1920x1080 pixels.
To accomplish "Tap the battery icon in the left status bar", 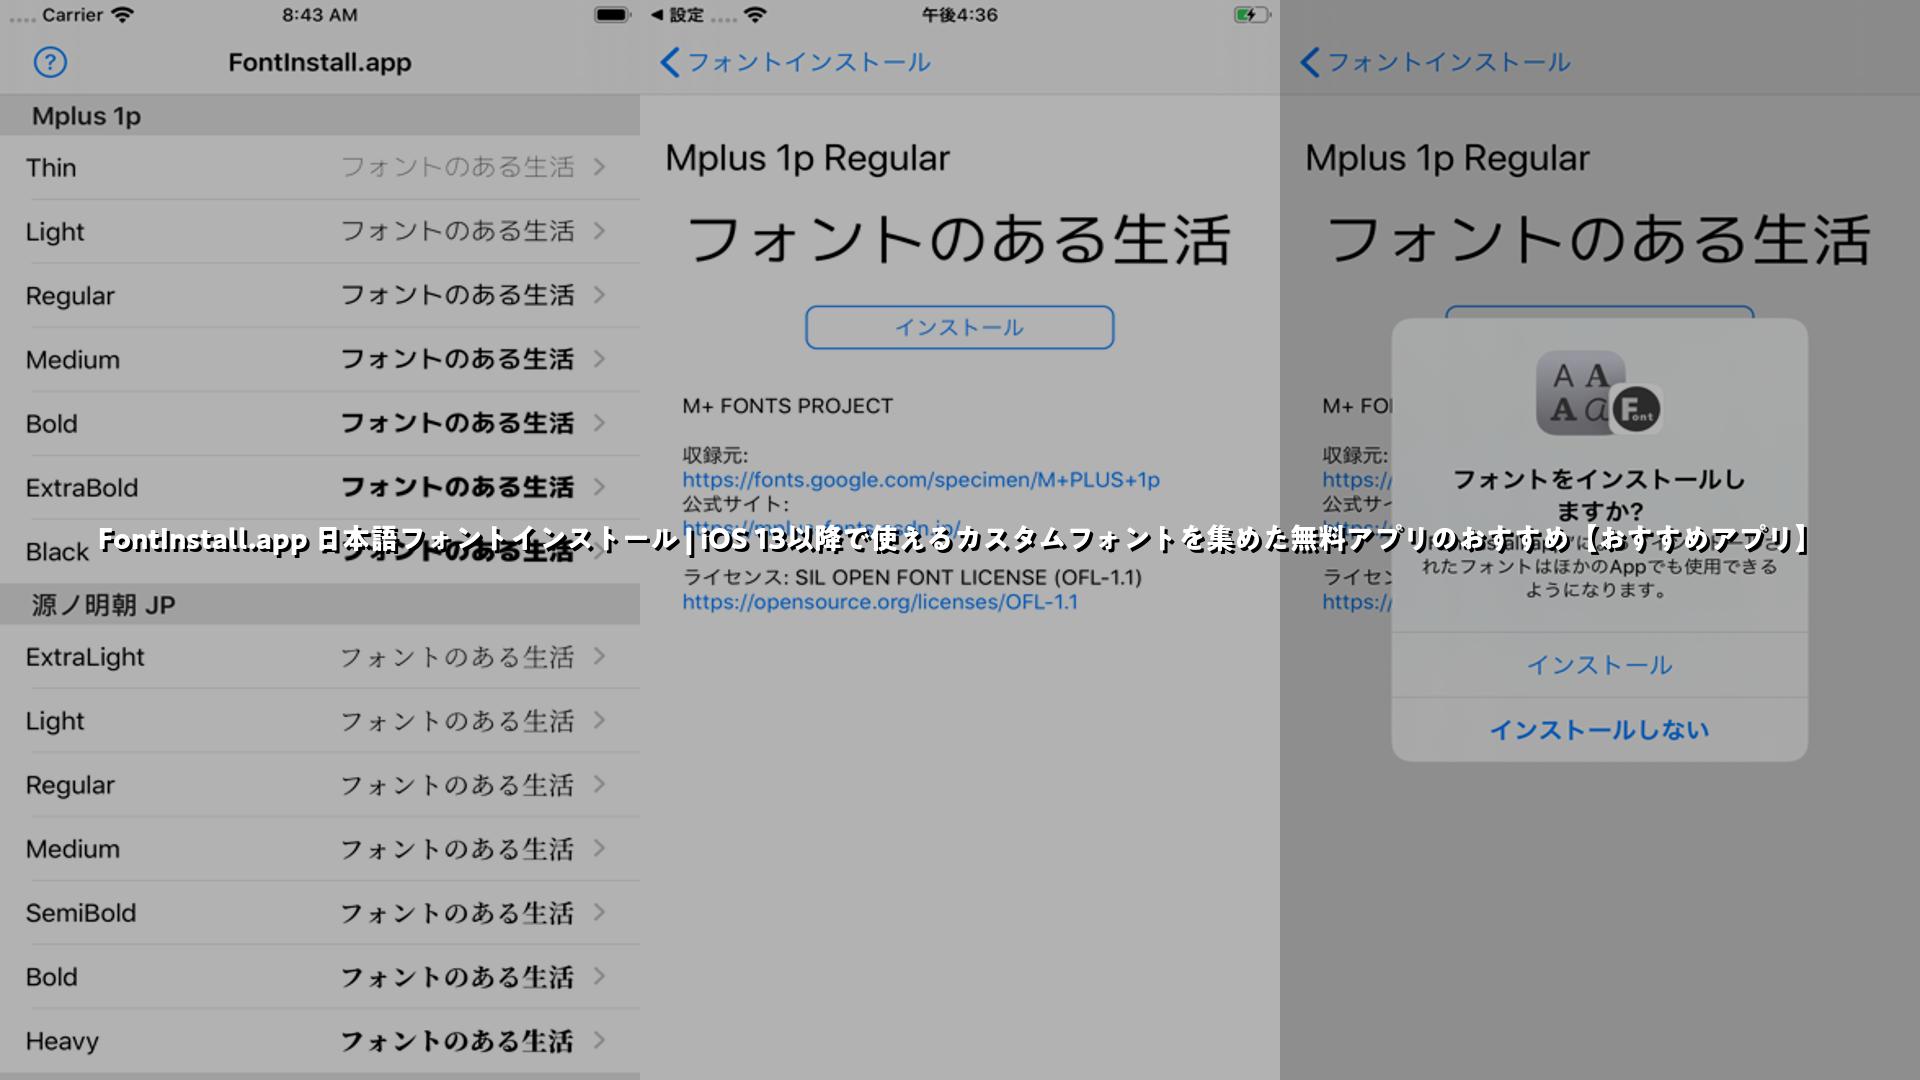I will pyautogui.click(x=612, y=15).
